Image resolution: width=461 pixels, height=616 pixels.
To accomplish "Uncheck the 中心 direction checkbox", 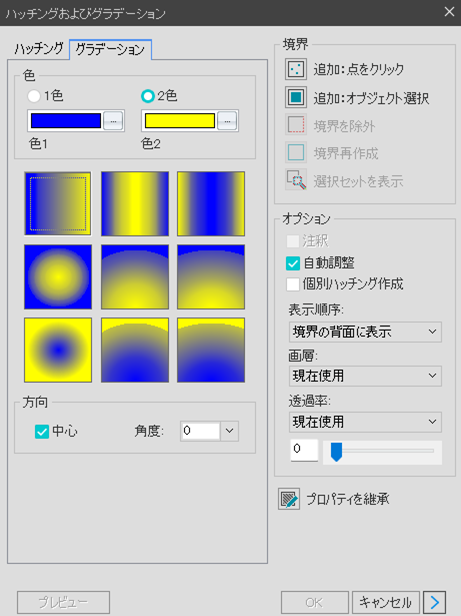I will click(42, 431).
